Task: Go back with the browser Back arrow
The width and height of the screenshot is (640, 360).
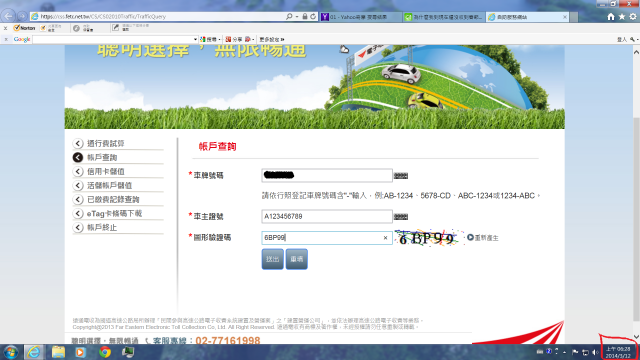Action: 8,16
